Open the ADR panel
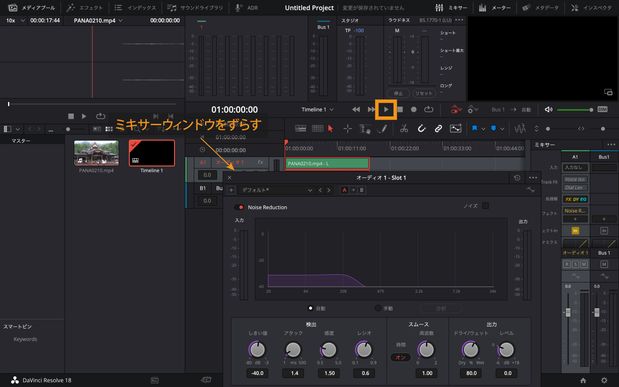The image size is (619, 387). coord(246,8)
